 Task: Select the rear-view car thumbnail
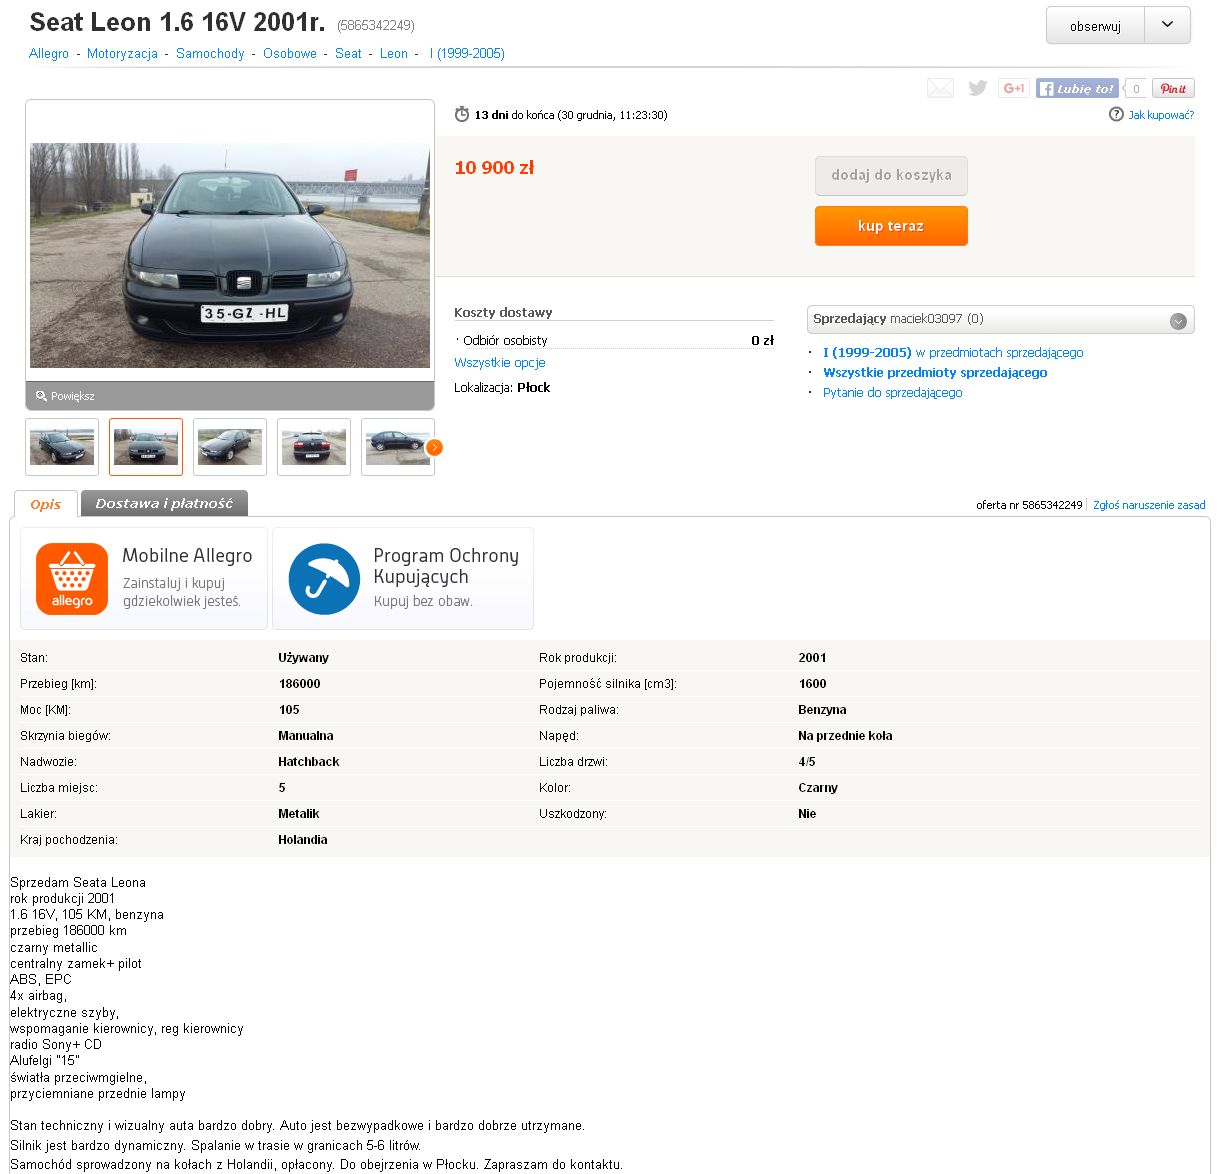[x=314, y=447]
